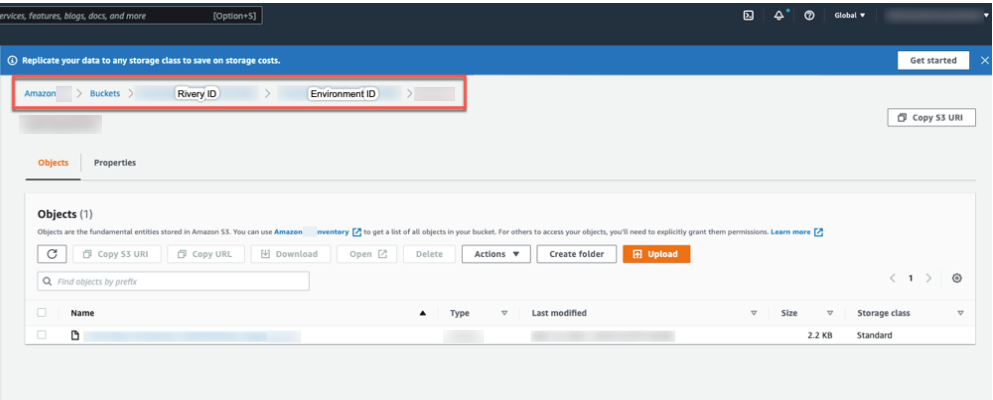993x400 pixels.
Task: Click the help question mark icon
Action: coord(808,16)
